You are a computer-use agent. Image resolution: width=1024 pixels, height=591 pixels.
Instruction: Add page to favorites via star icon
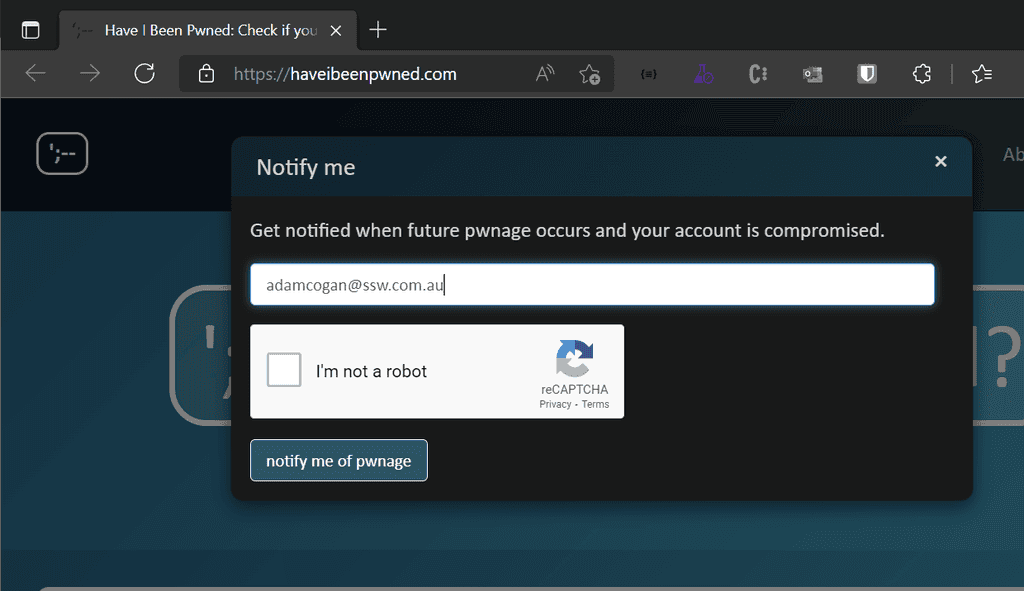click(590, 73)
